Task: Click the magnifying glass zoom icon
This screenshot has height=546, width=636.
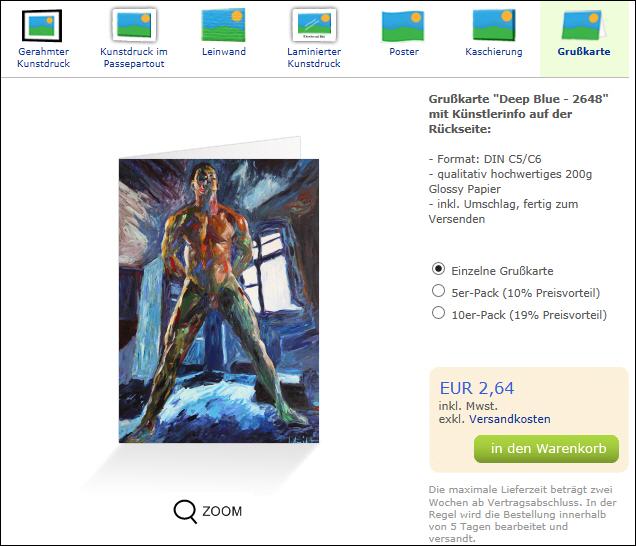Action: [185, 511]
